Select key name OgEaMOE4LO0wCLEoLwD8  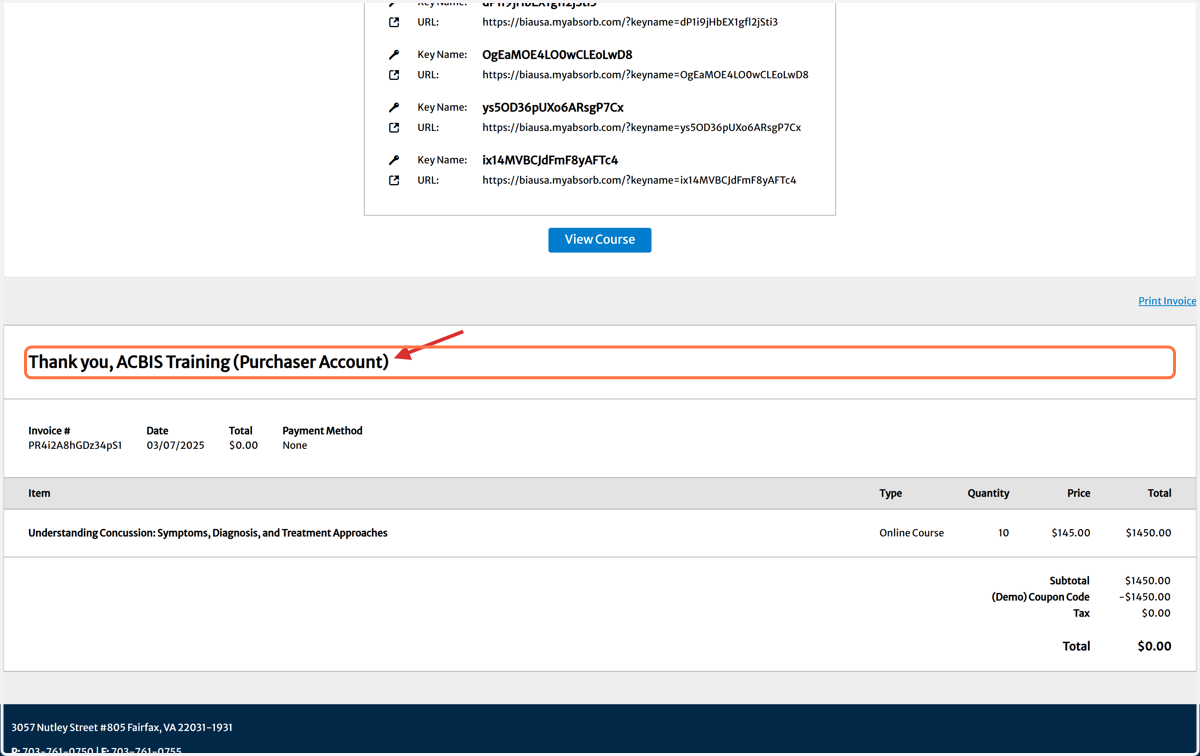pos(557,55)
